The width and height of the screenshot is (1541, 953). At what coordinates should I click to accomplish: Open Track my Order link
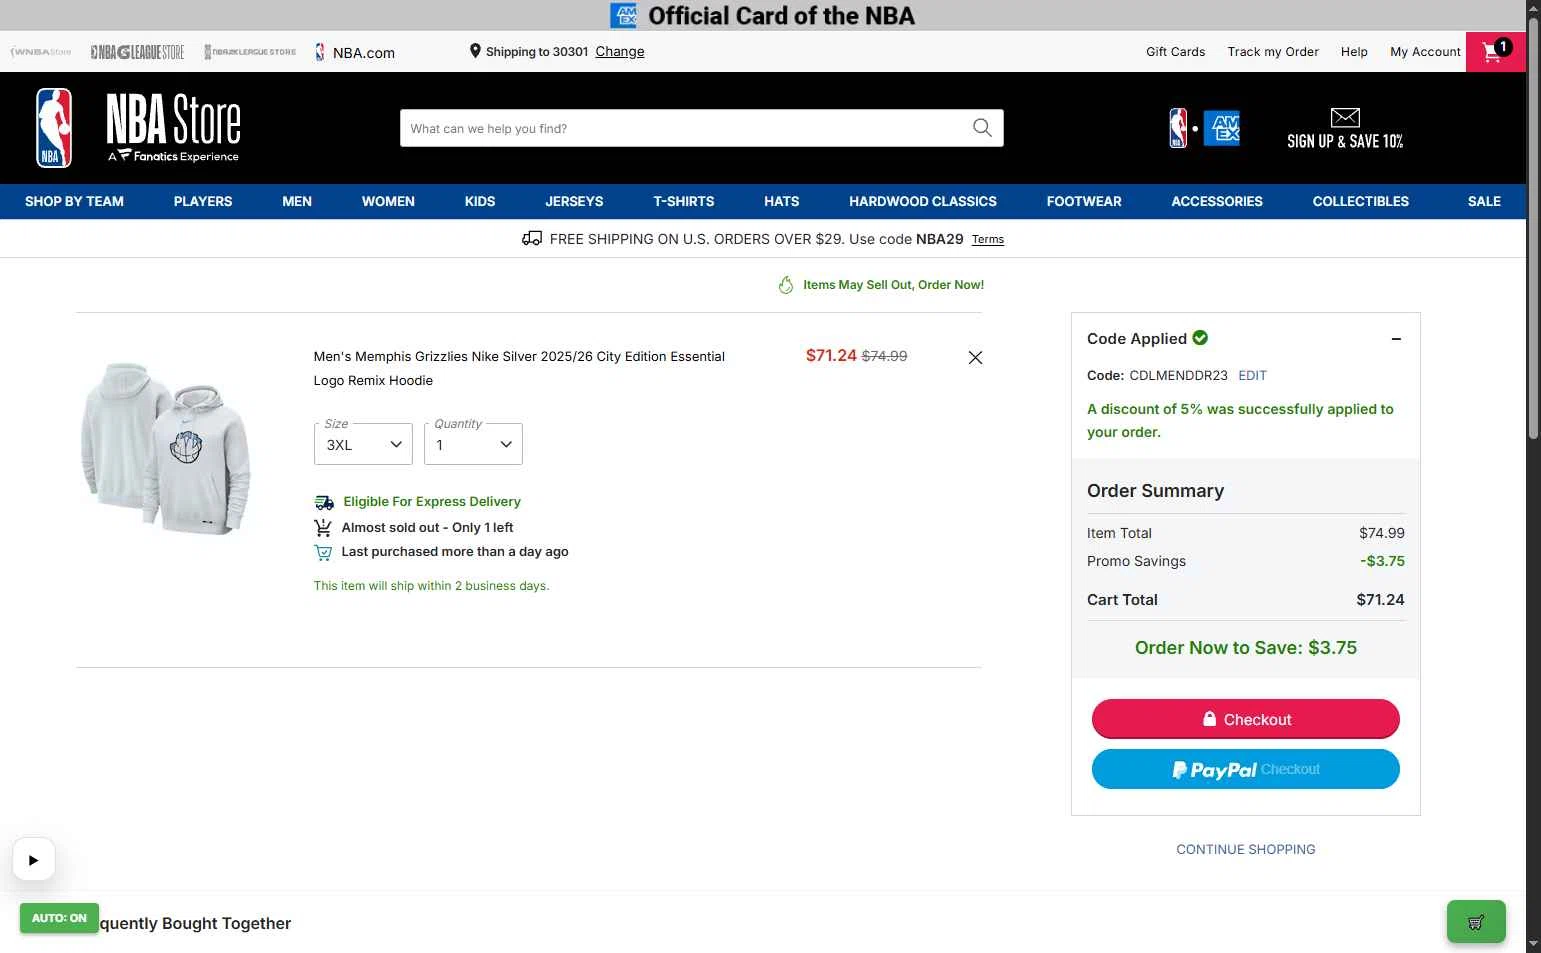point(1273,51)
